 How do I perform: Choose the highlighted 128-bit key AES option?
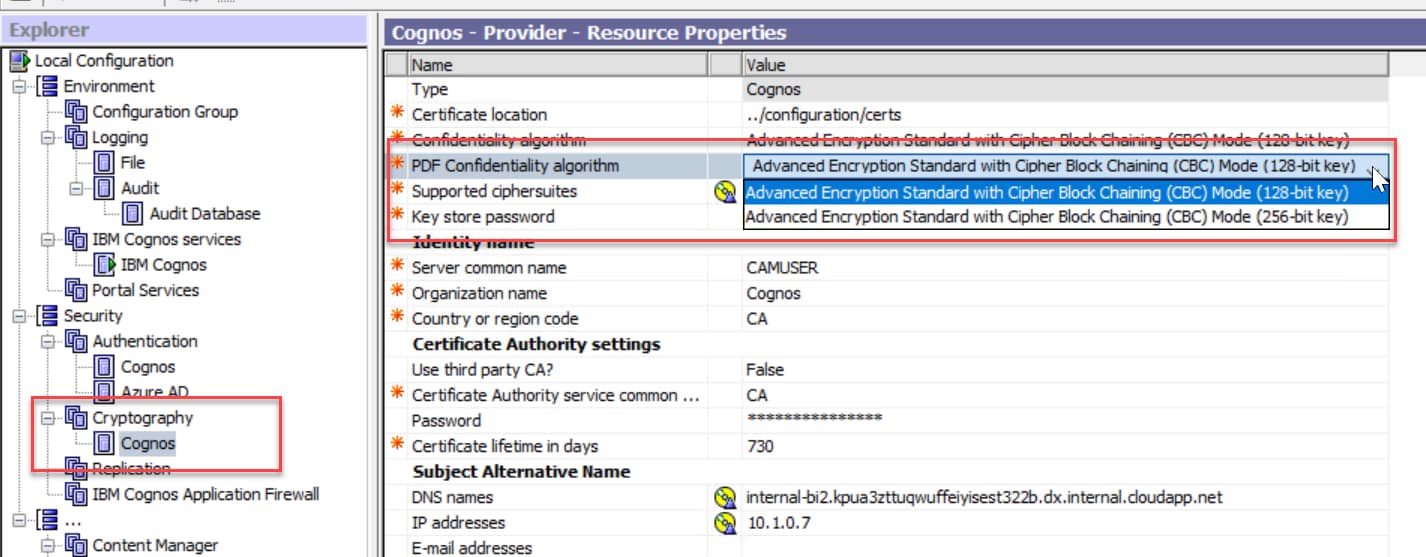[x=1046, y=192]
